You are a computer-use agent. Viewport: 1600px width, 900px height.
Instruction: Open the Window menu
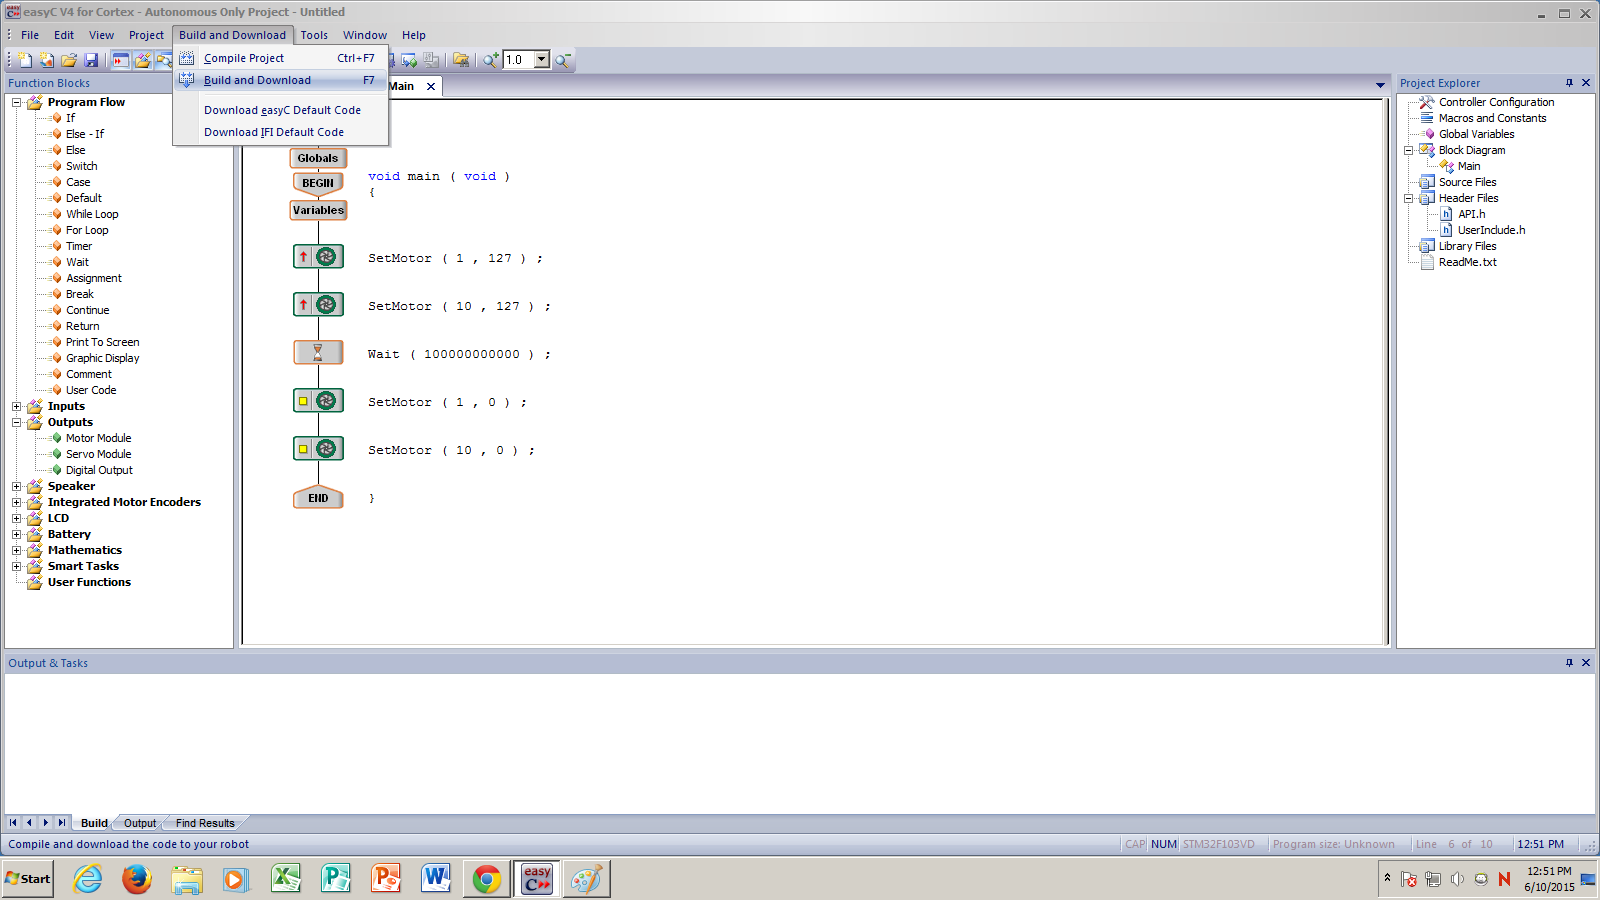pyautogui.click(x=365, y=35)
